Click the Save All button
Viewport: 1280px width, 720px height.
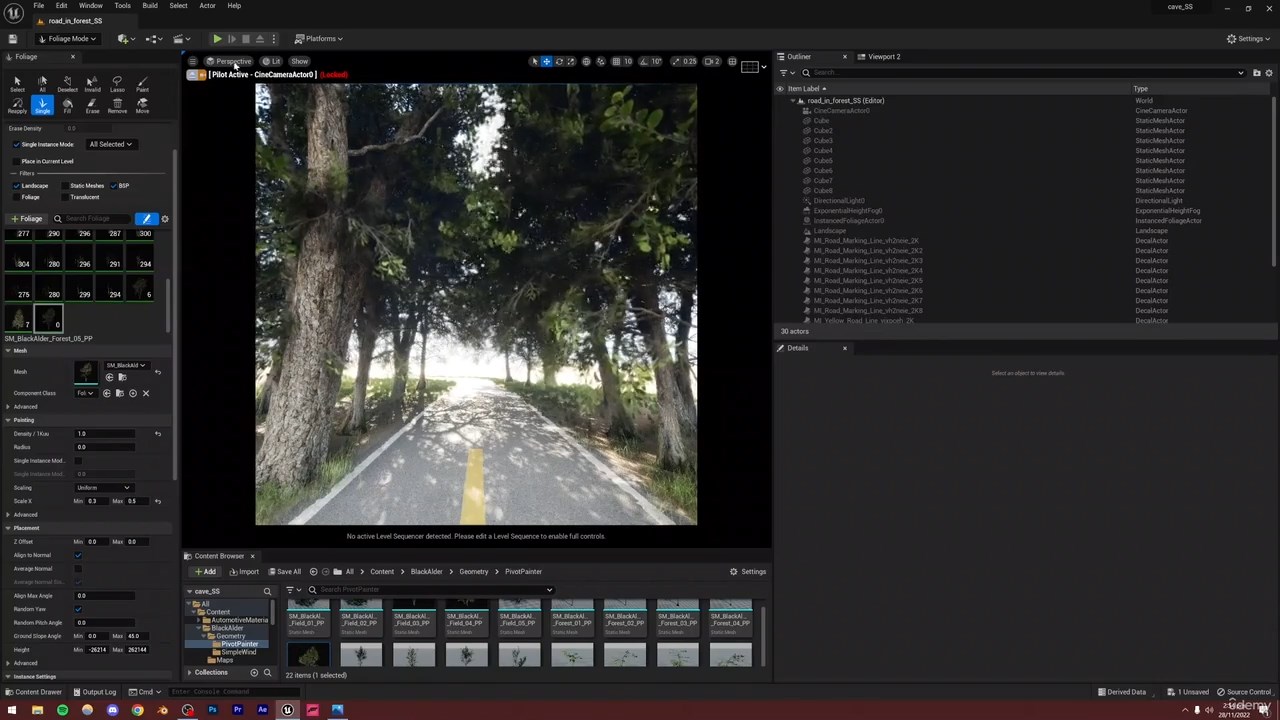click(x=283, y=572)
